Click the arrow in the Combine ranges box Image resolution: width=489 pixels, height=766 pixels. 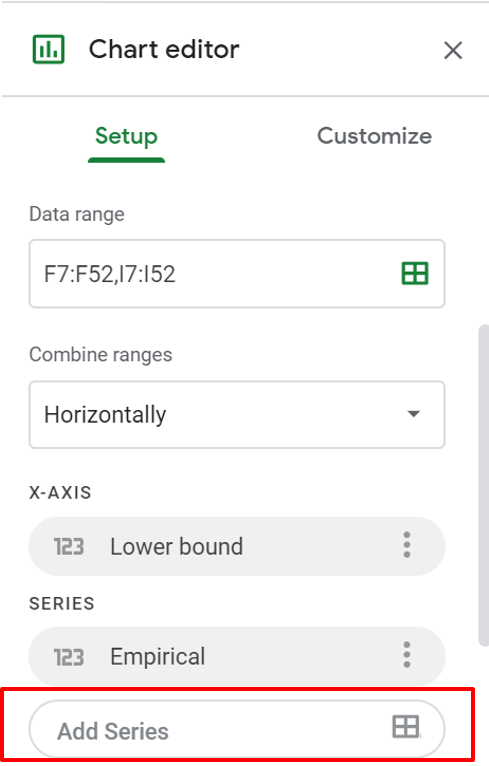414,414
